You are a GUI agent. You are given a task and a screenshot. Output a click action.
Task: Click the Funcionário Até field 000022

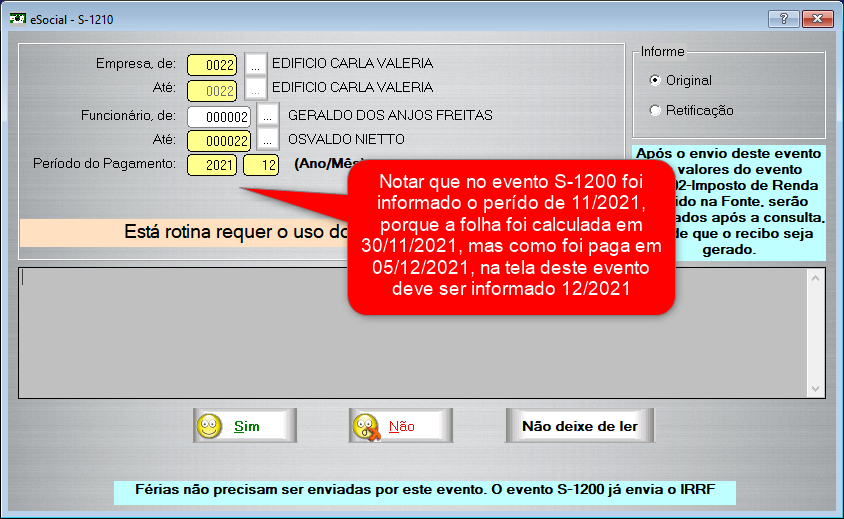[219, 141]
